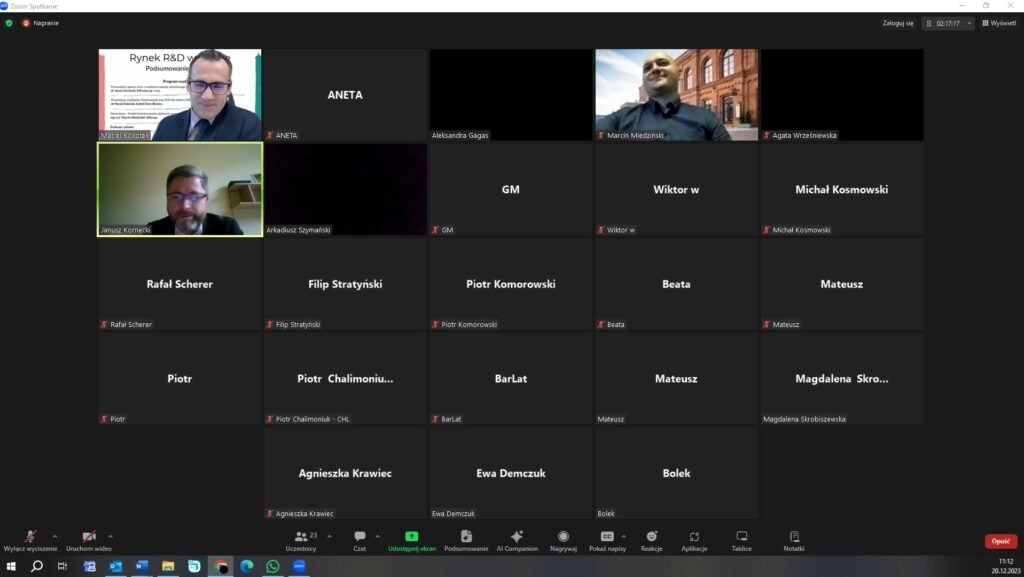Open the Podsumowanie meeting summary
Screen dimensions: 1024x577
(x=466, y=537)
